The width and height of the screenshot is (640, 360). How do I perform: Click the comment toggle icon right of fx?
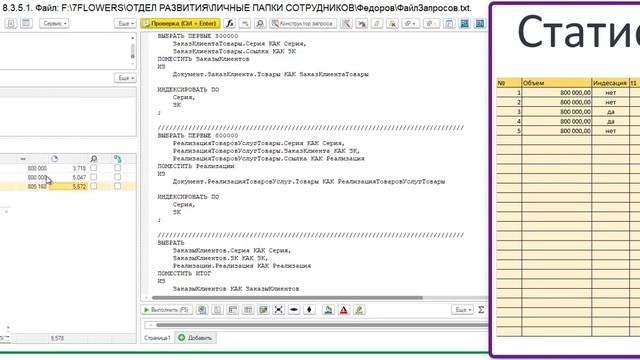coord(245,24)
